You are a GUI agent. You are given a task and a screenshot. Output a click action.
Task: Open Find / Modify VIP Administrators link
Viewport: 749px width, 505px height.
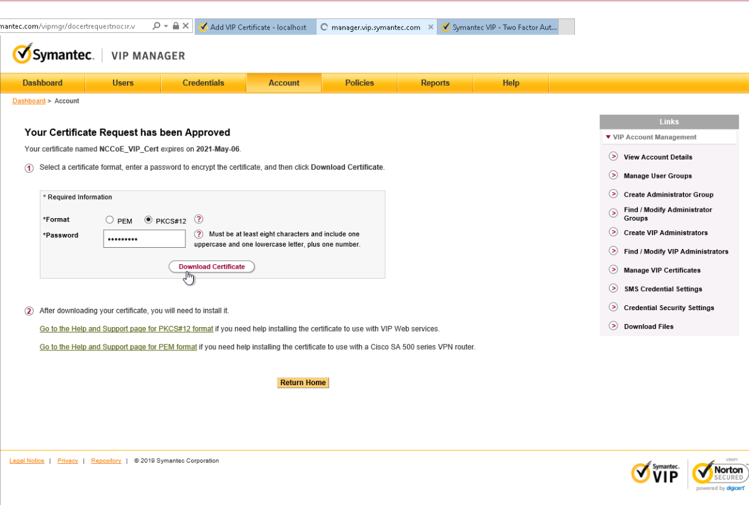coord(676,251)
